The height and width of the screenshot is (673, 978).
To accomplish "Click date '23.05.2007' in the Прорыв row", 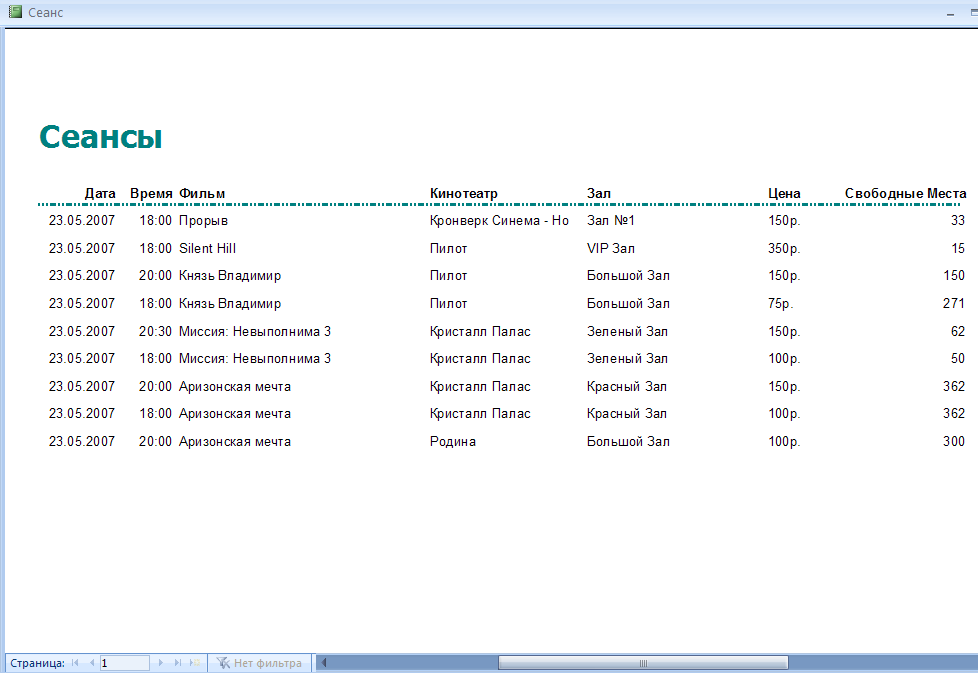I will [x=82, y=221].
